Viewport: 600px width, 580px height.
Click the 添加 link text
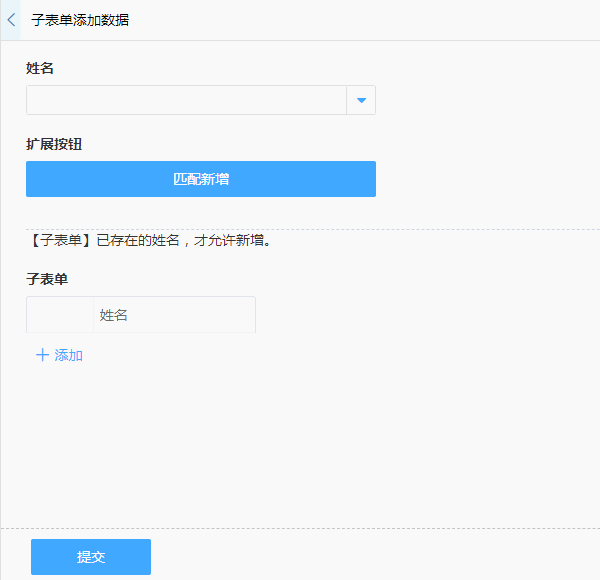point(69,355)
